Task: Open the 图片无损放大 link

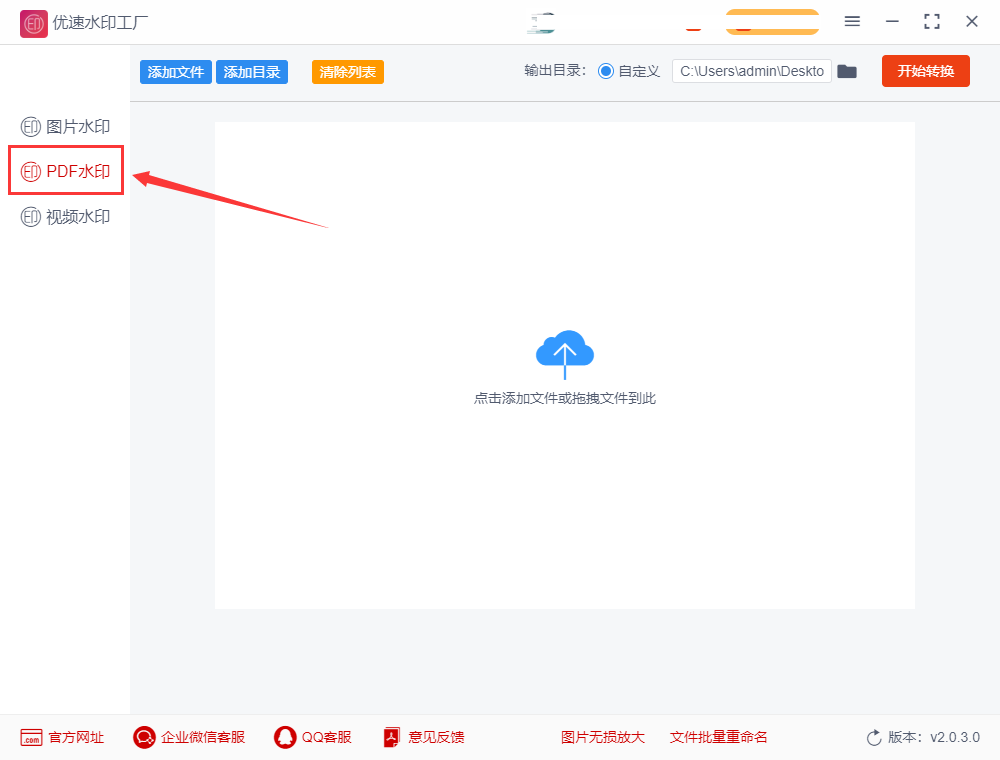Action: coord(603,738)
